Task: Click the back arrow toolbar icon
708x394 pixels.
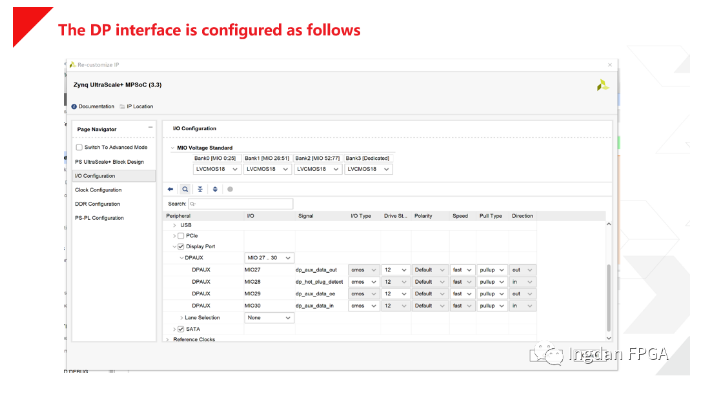Action: click(170, 189)
